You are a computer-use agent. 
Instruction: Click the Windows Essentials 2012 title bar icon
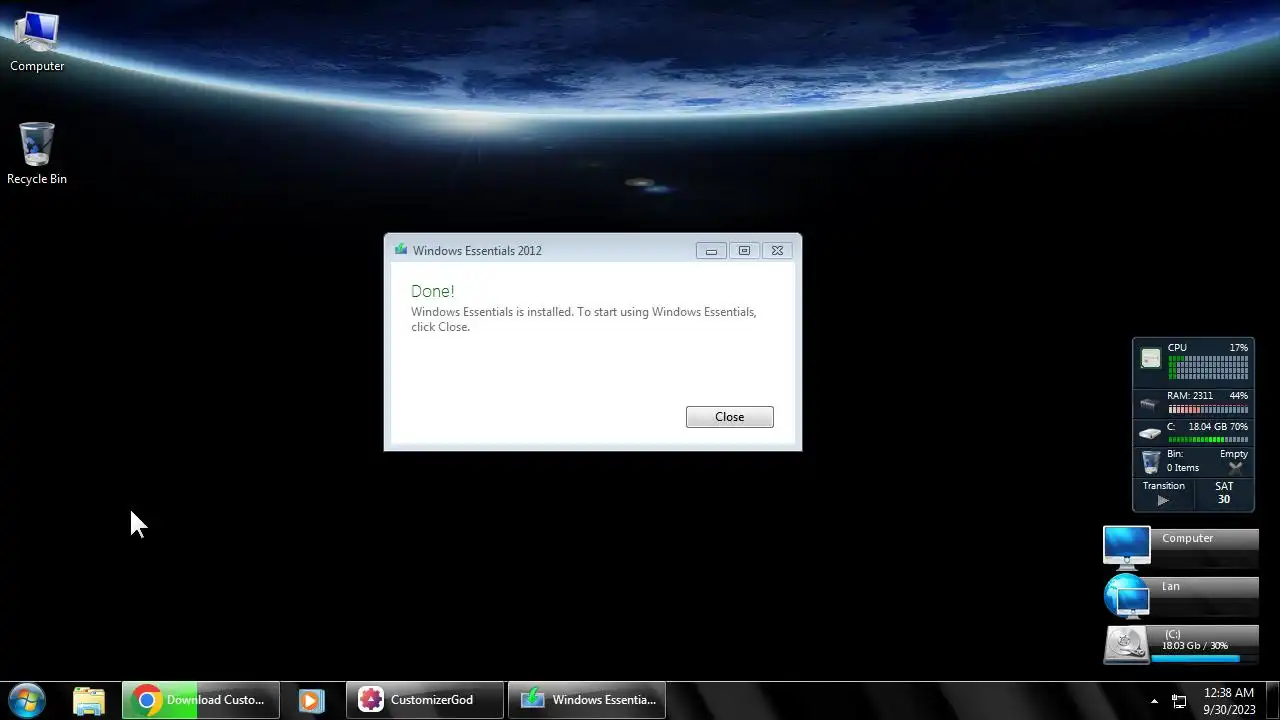pos(401,250)
